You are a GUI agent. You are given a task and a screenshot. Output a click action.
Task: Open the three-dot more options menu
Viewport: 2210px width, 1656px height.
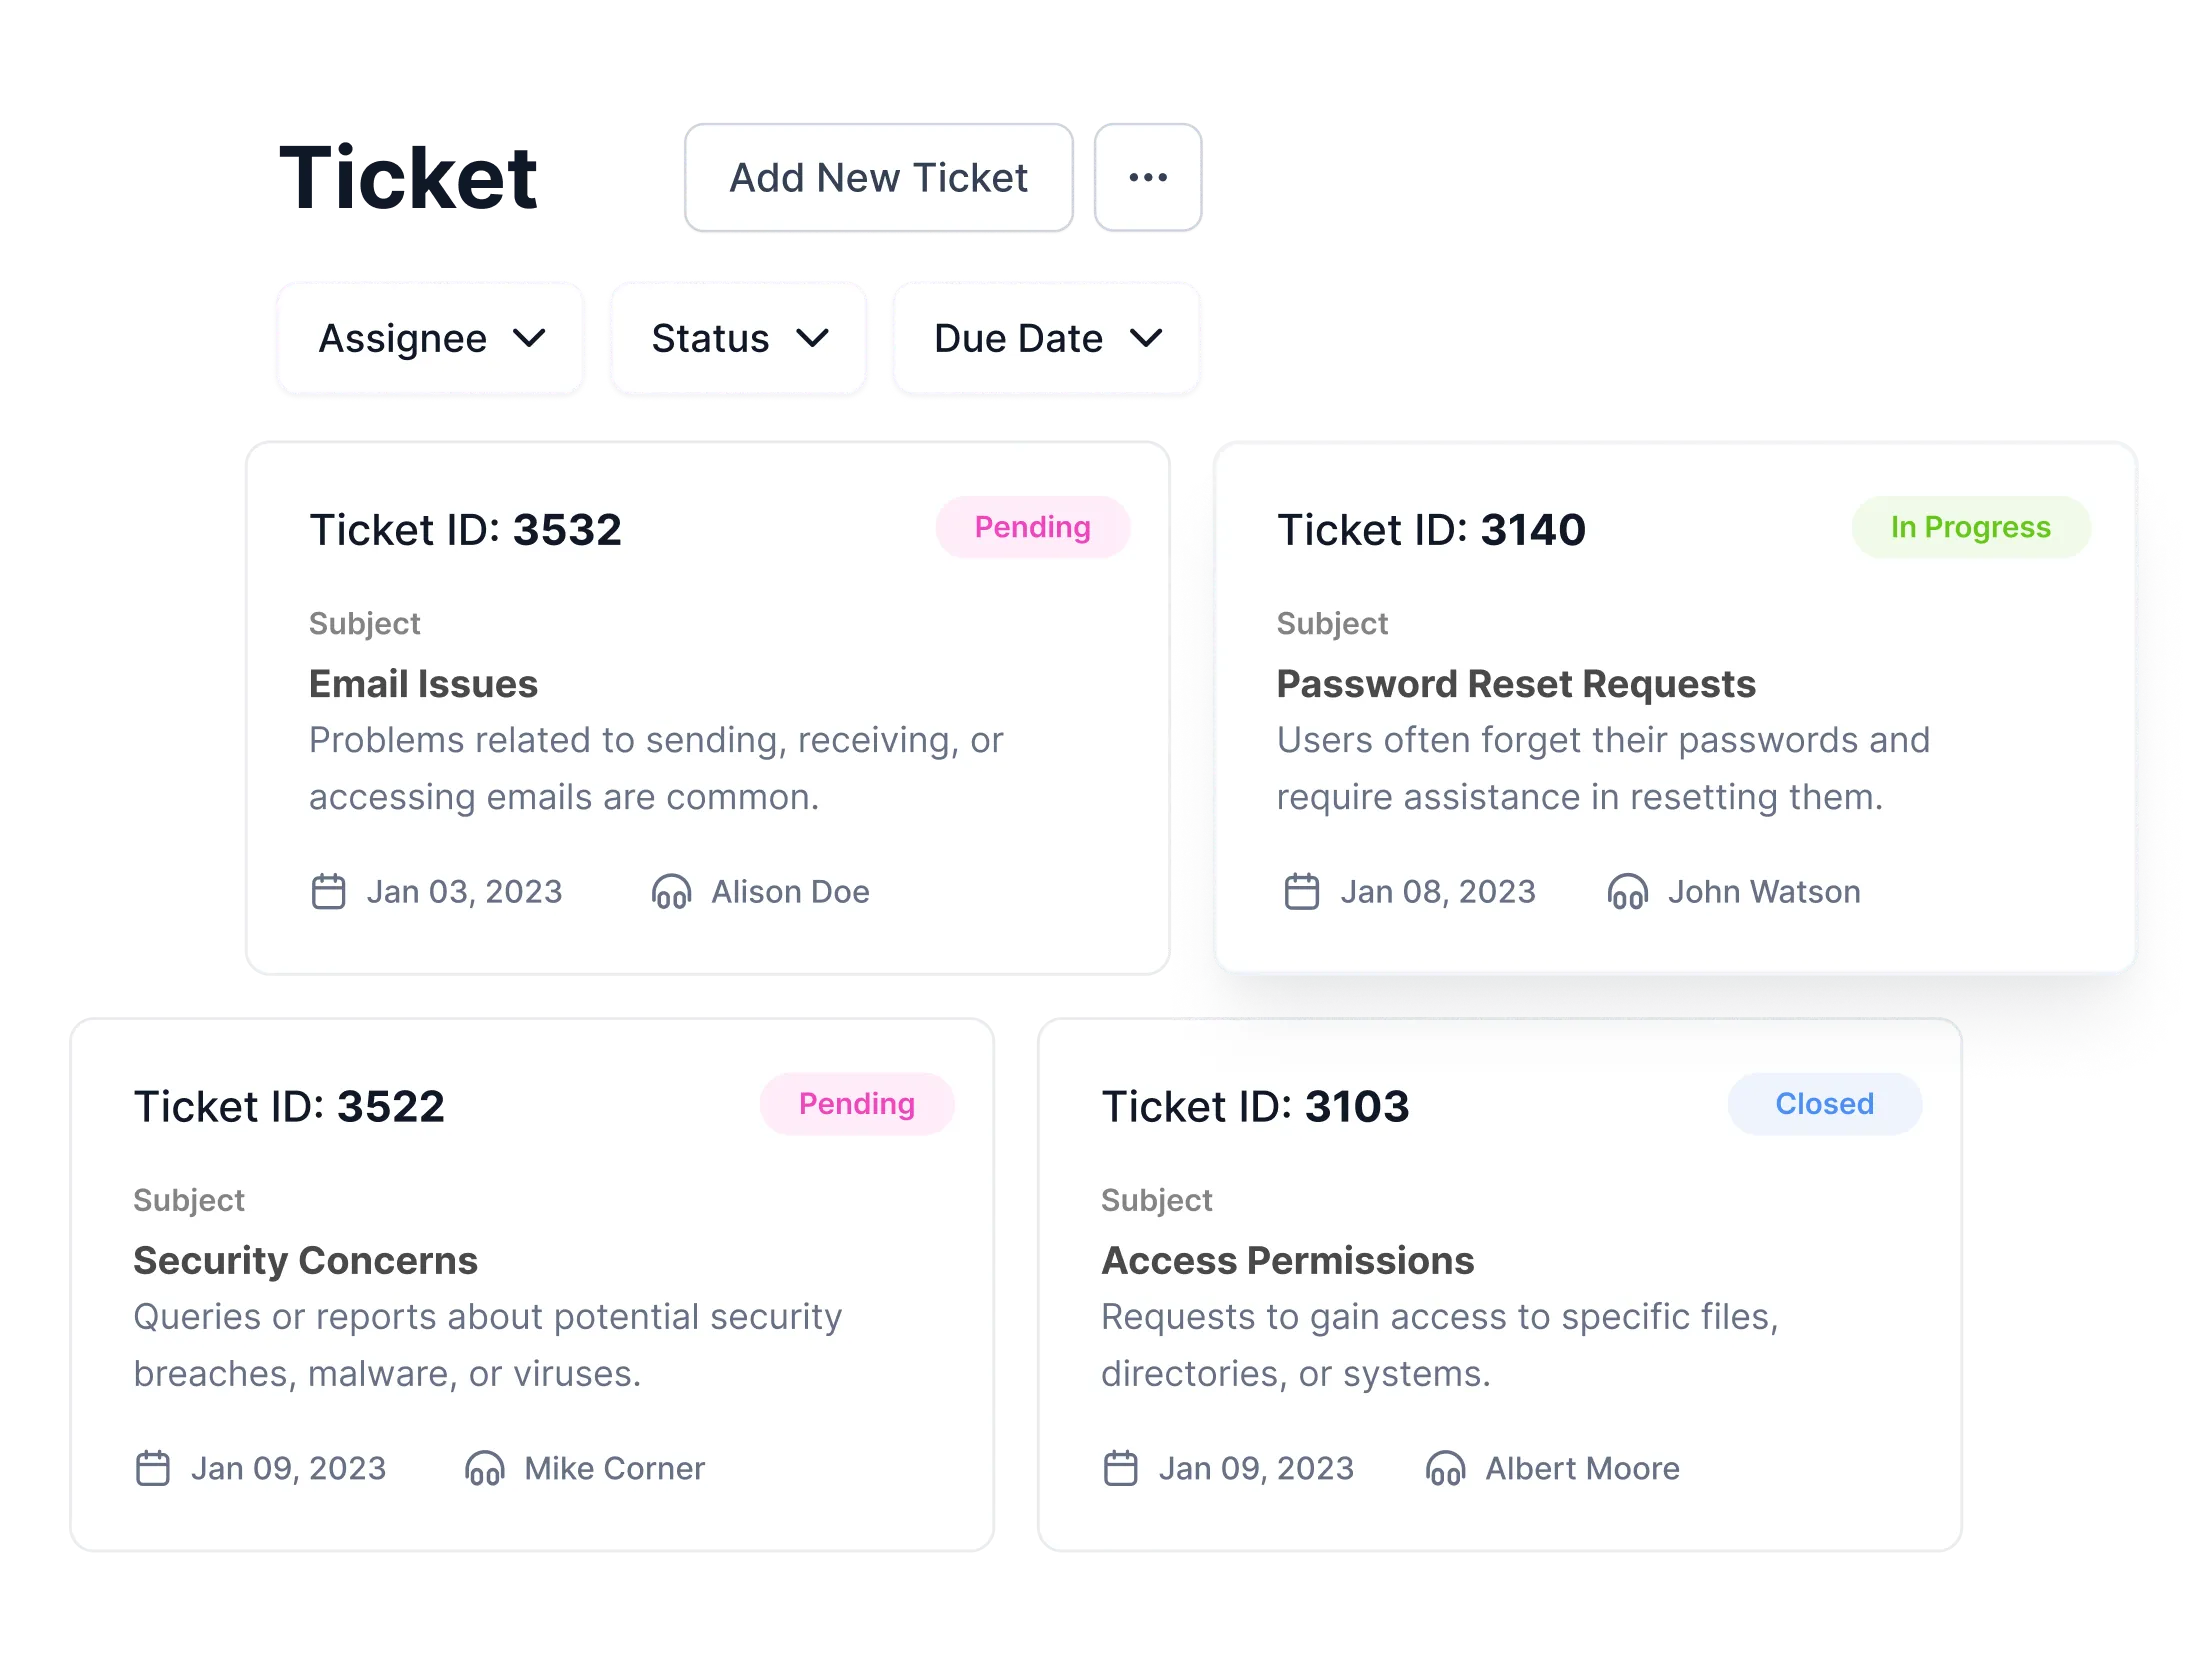1147,178
